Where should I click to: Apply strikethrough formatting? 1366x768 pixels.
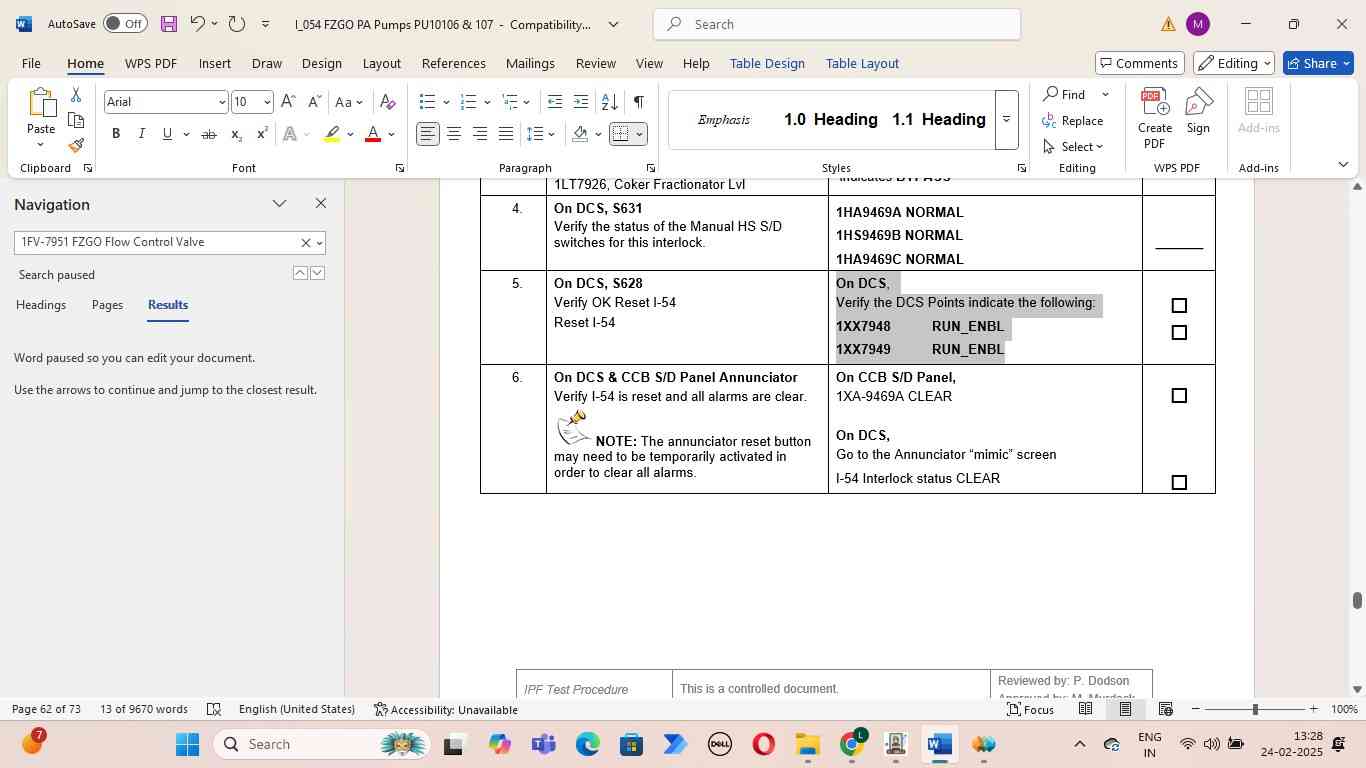point(209,134)
